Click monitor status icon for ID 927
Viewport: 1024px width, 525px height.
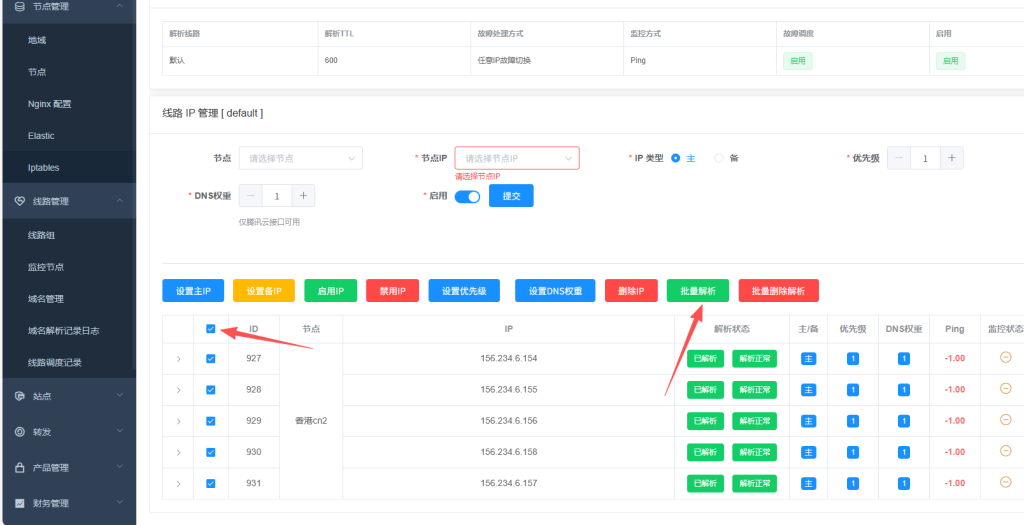tap(1006, 357)
